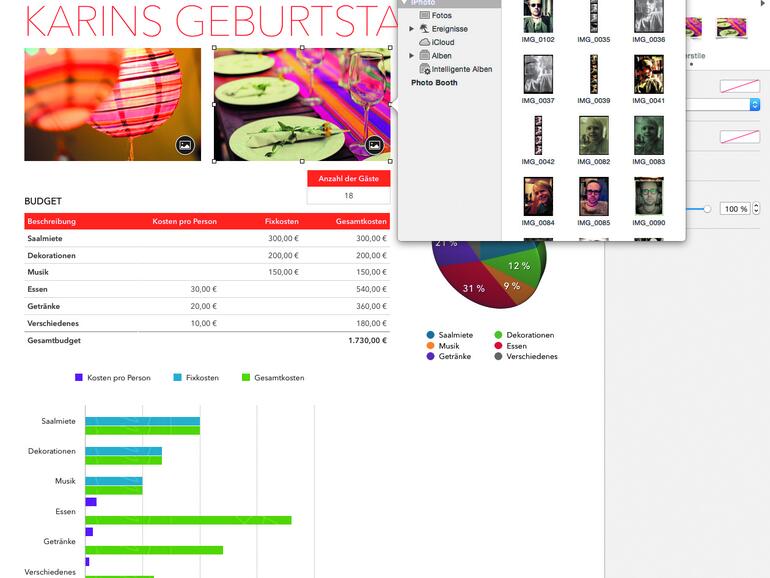Click the Verschiedenes pie legend entry
770x578 pixels.
pyautogui.click(x=526, y=357)
